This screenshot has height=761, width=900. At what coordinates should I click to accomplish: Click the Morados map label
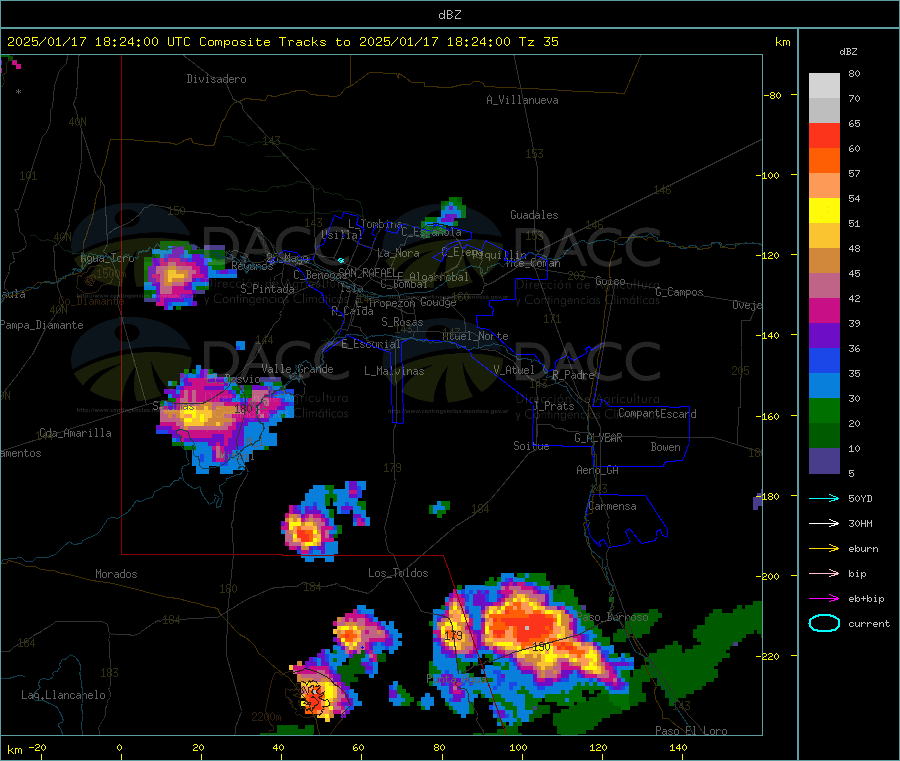pyautogui.click(x=116, y=574)
